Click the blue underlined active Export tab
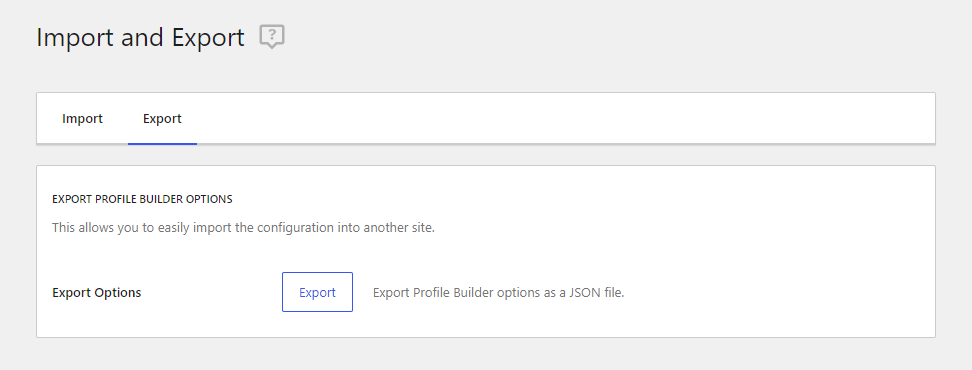The image size is (972, 370). (x=162, y=118)
